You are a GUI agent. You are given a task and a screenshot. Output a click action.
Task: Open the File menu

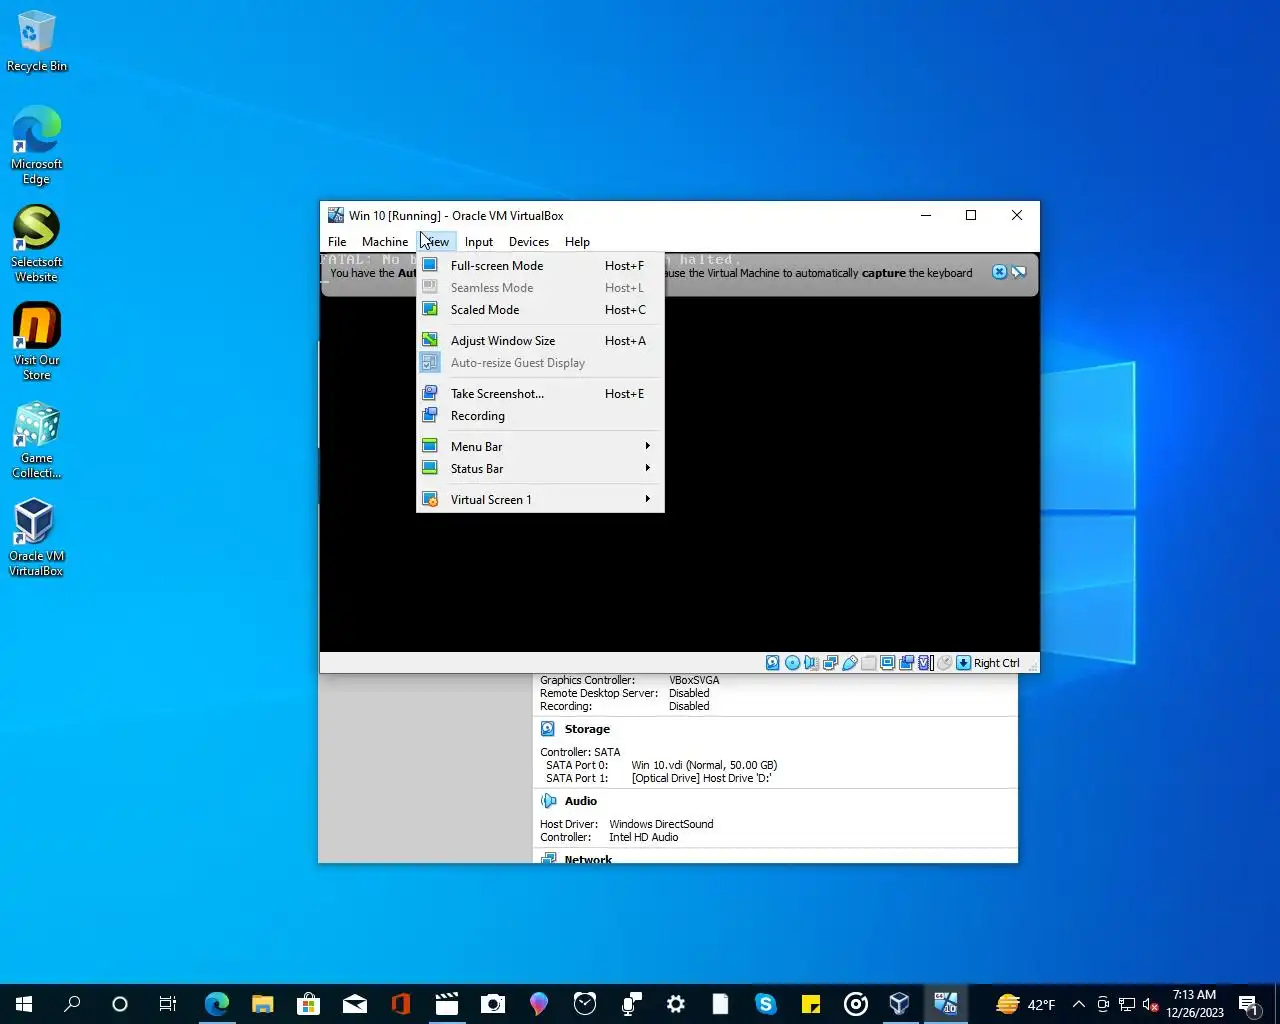(x=337, y=242)
